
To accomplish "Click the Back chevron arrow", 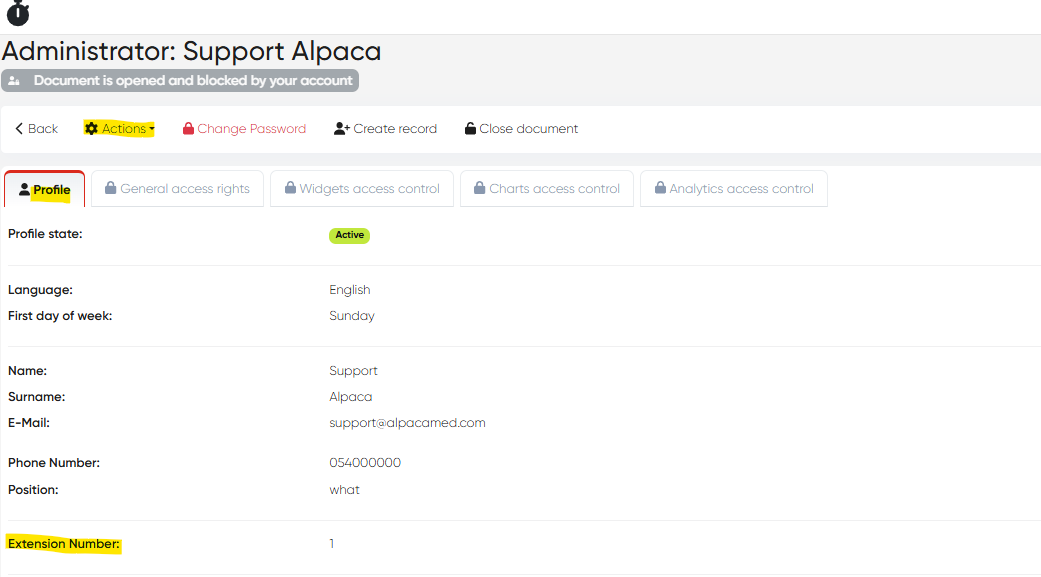I will [19, 129].
